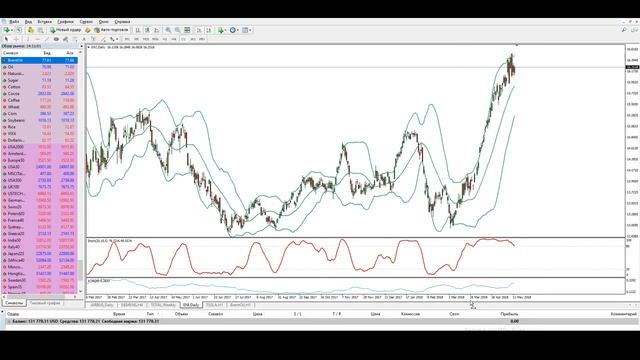Open the Indicators list icon
The height and width of the screenshot is (360, 640).
(221, 30)
